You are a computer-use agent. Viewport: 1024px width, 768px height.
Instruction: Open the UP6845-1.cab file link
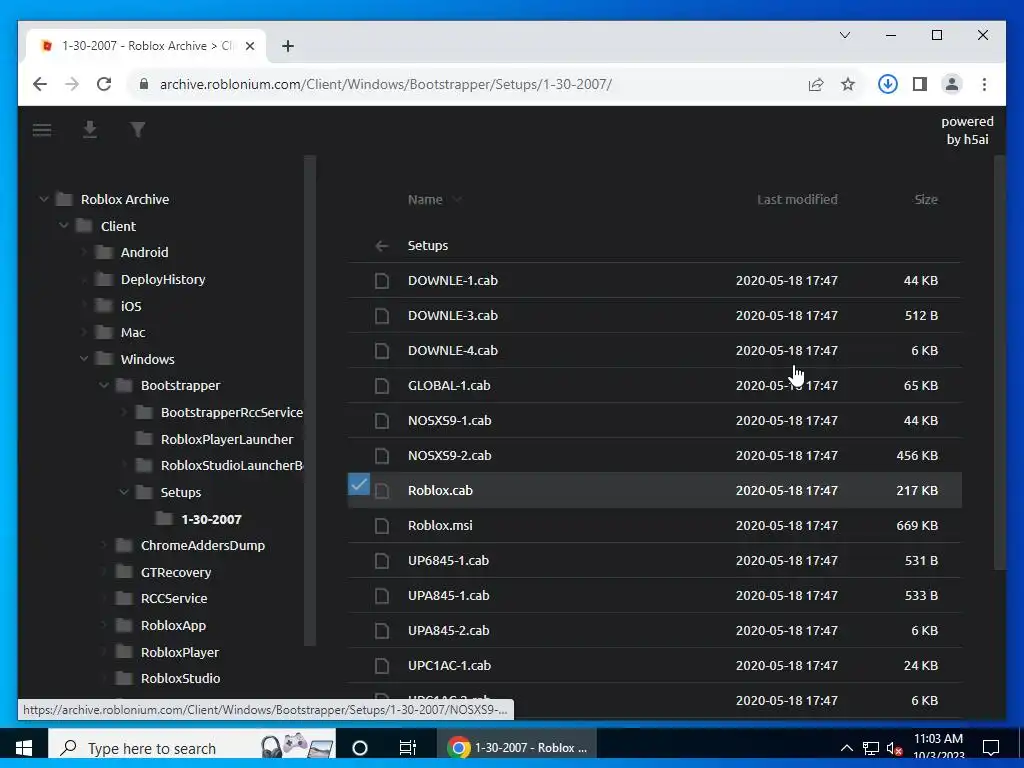pos(448,561)
